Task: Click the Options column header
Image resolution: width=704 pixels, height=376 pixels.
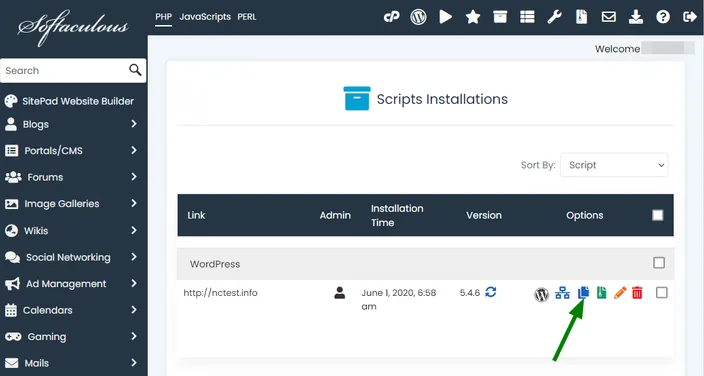Action: [585, 215]
